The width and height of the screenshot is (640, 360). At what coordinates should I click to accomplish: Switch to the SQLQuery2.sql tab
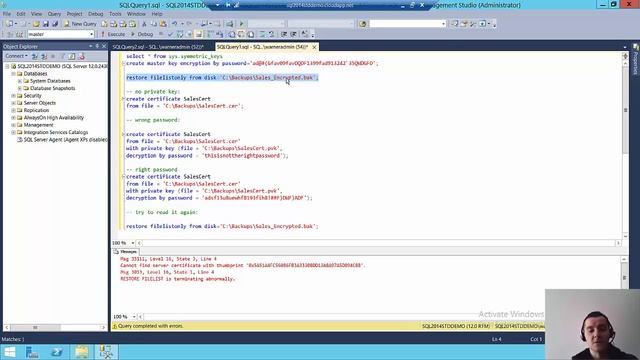point(158,47)
